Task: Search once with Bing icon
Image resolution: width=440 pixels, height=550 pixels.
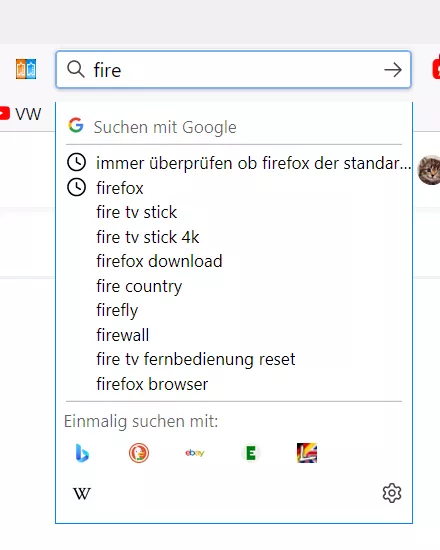Action: [x=82, y=453]
